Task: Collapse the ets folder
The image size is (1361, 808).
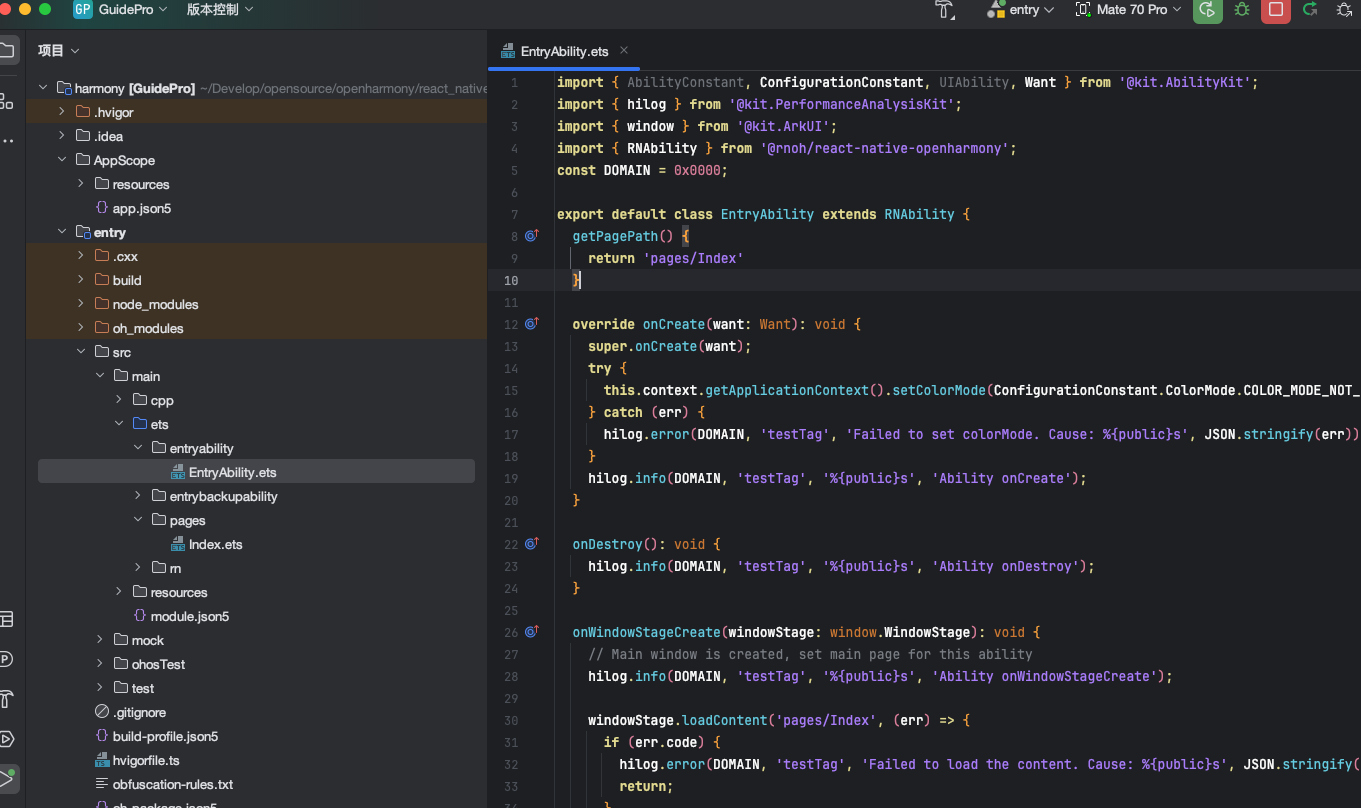Action: [119, 424]
